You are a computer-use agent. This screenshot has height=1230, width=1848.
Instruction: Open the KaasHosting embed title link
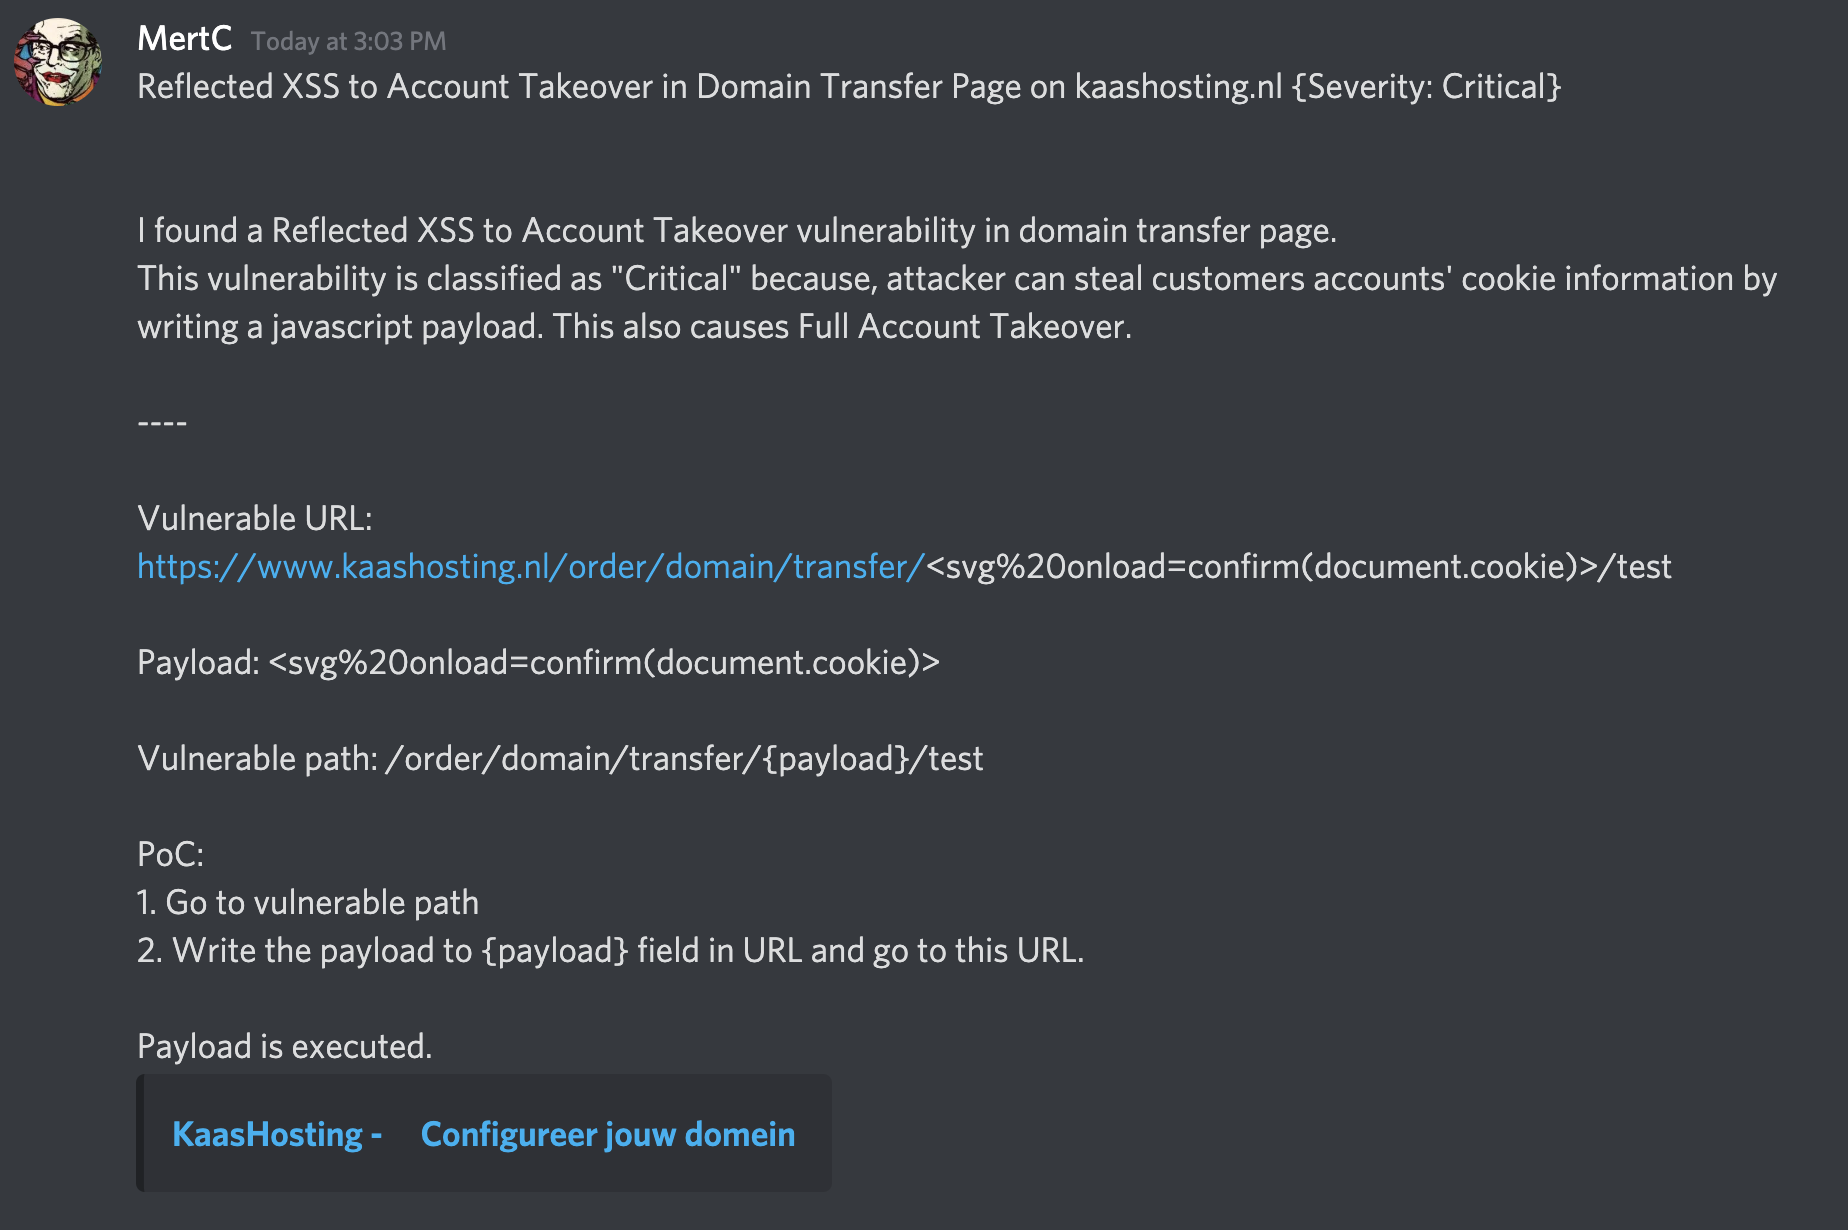(x=483, y=1134)
